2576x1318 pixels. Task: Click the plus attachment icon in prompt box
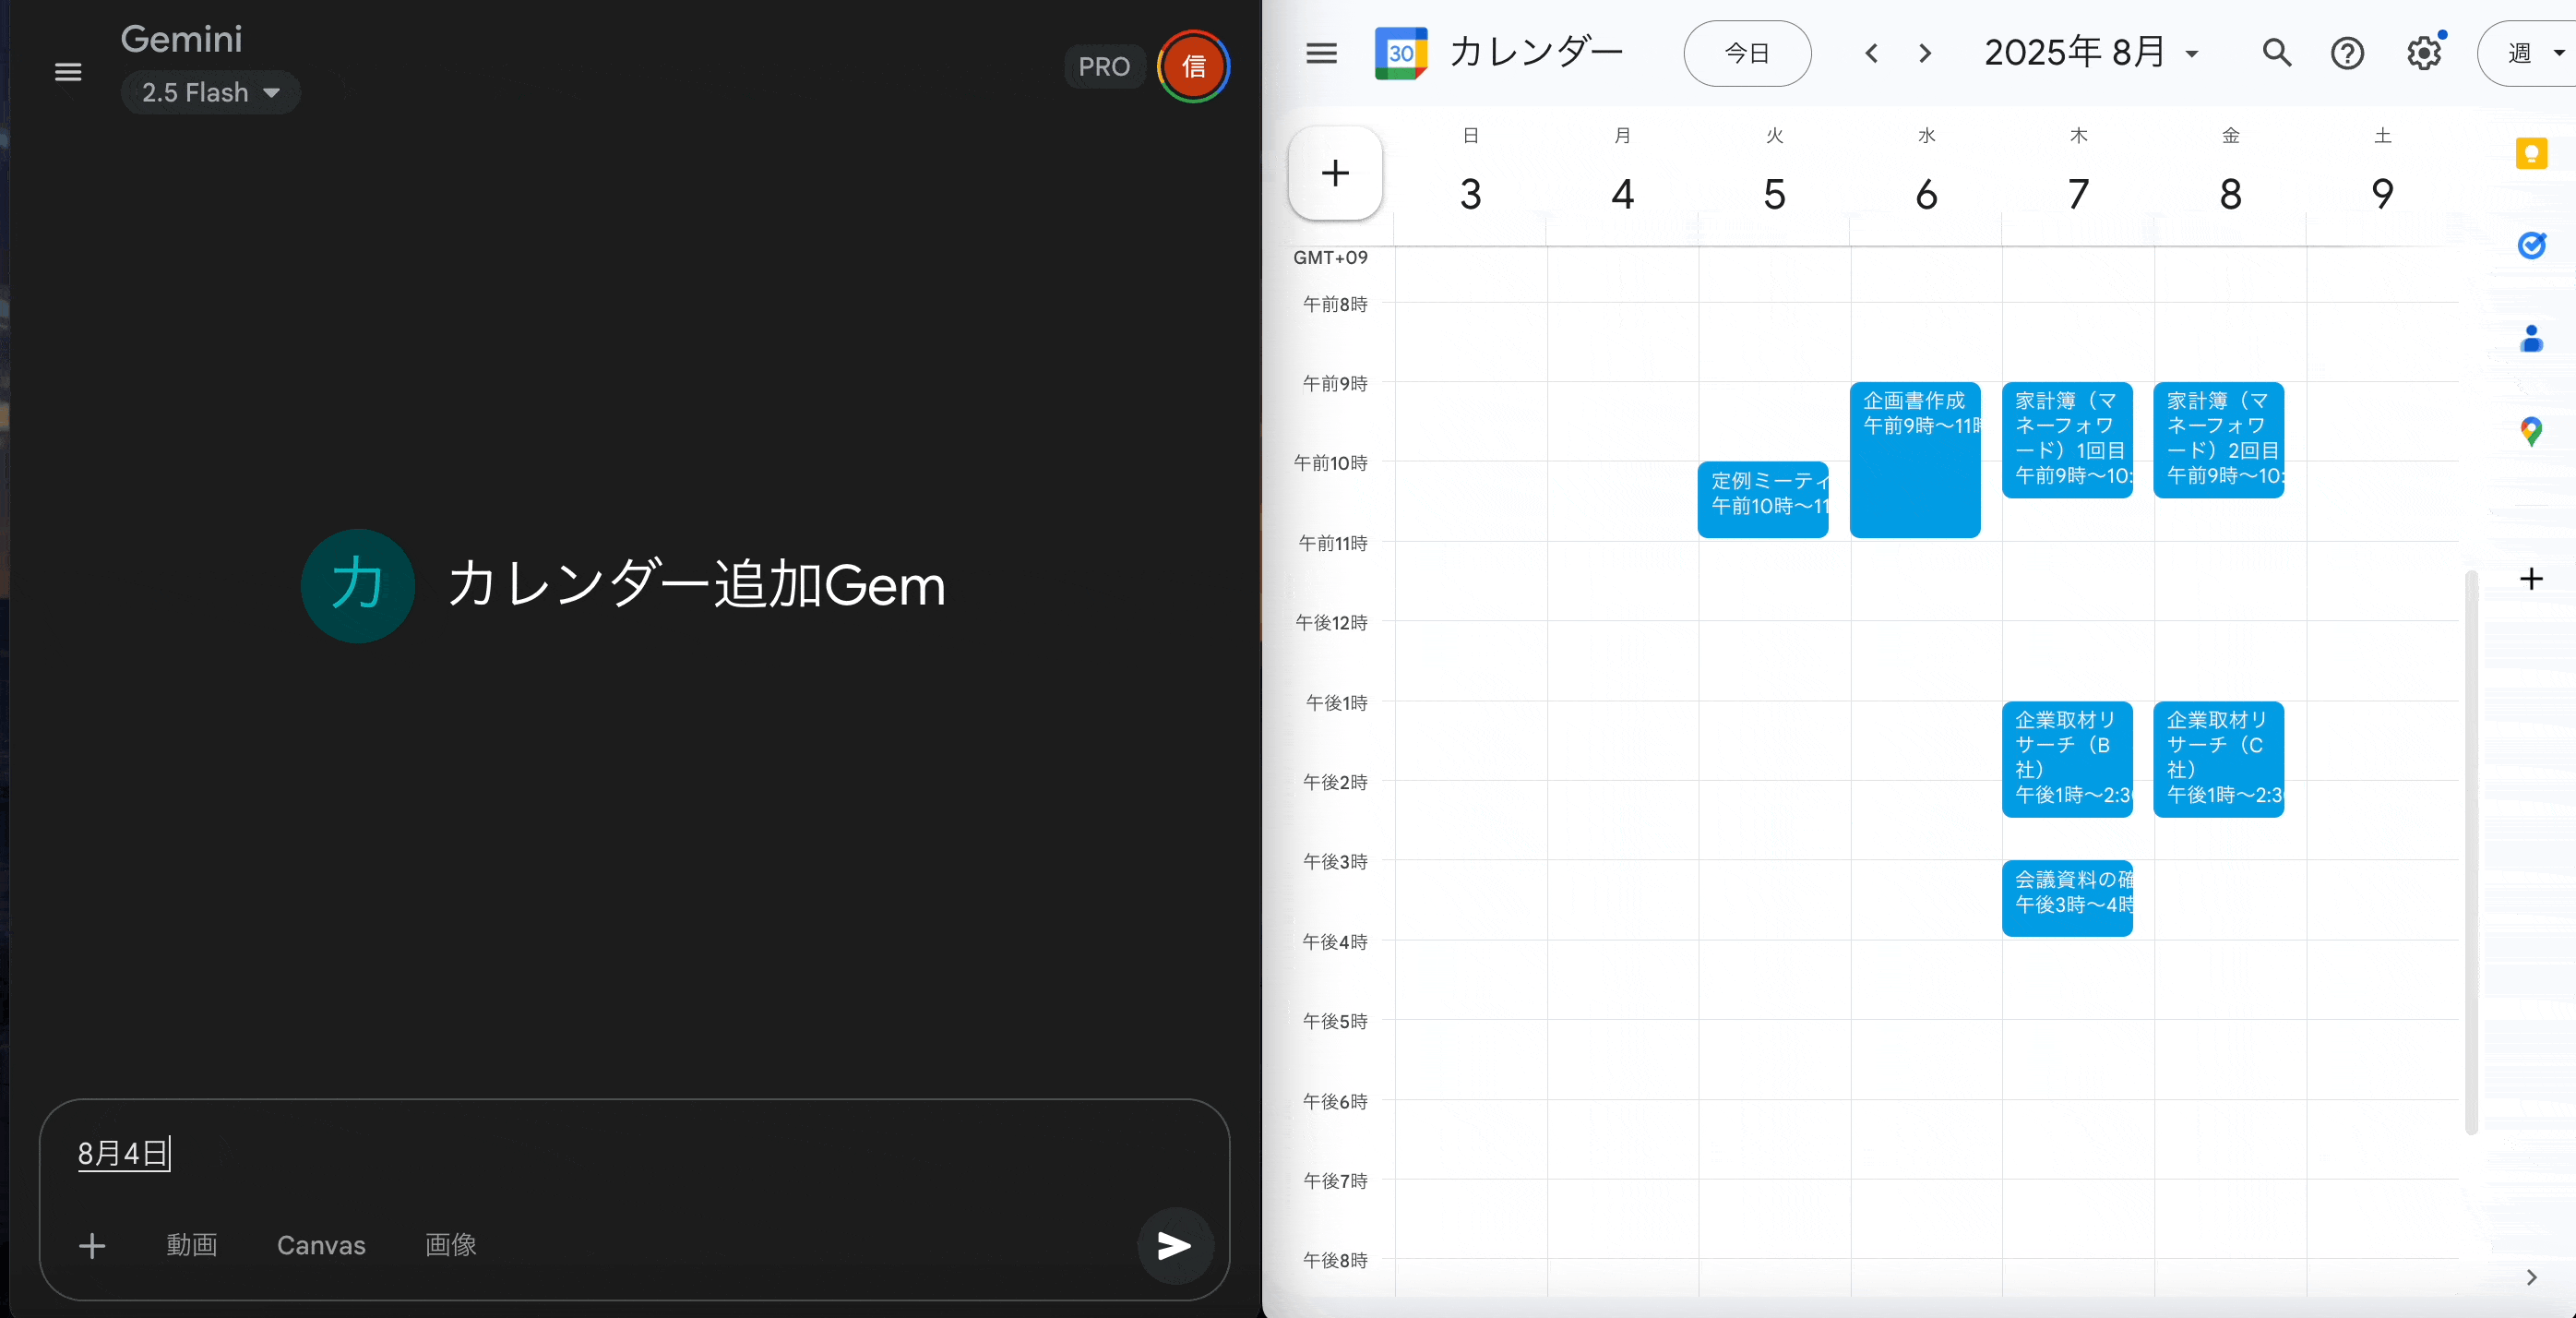click(x=92, y=1245)
